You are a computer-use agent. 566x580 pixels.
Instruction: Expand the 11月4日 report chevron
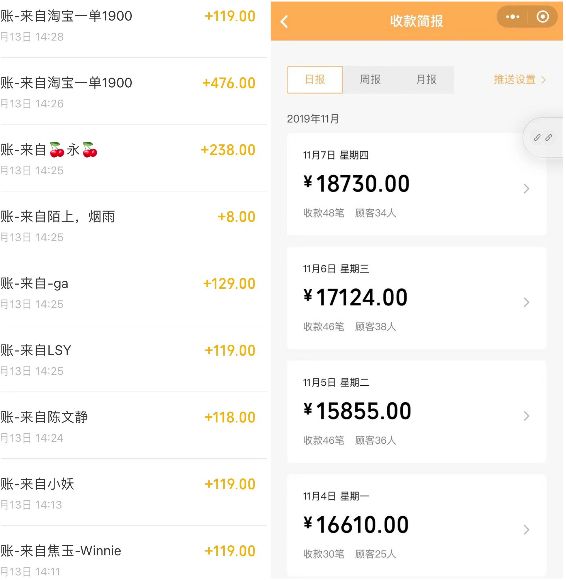point(526,529)
